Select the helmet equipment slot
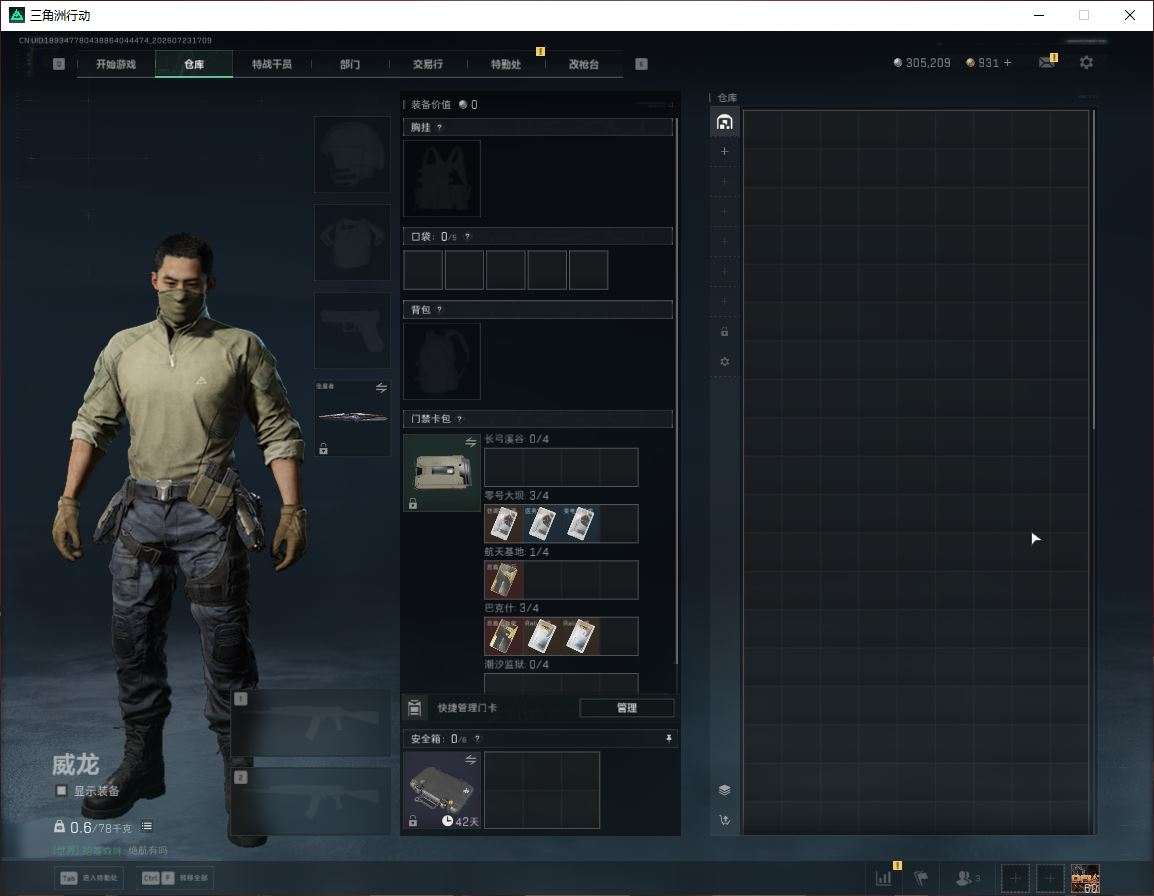 coord(353,155)
